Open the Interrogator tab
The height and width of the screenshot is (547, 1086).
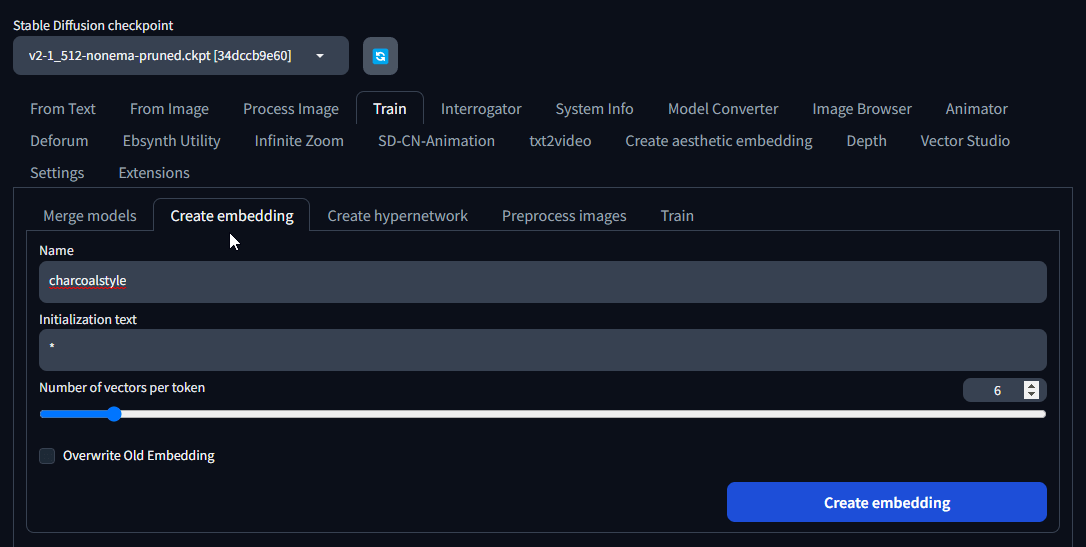[x=481, y=109]
